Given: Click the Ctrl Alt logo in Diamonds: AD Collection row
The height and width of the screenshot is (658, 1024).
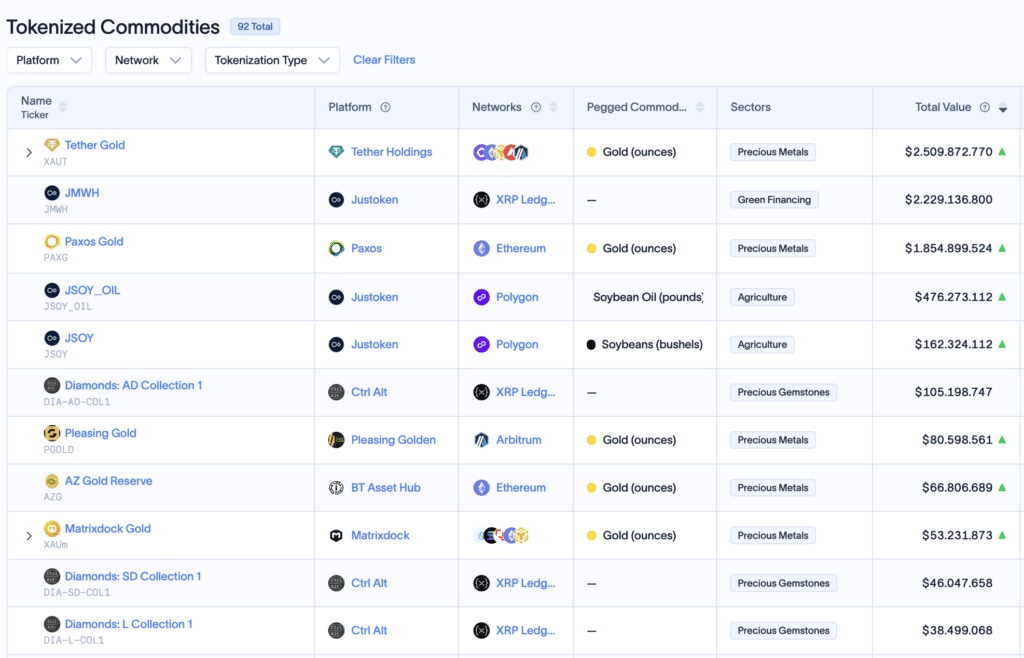Looking at the screenshot, I should [x=336, y=392].
